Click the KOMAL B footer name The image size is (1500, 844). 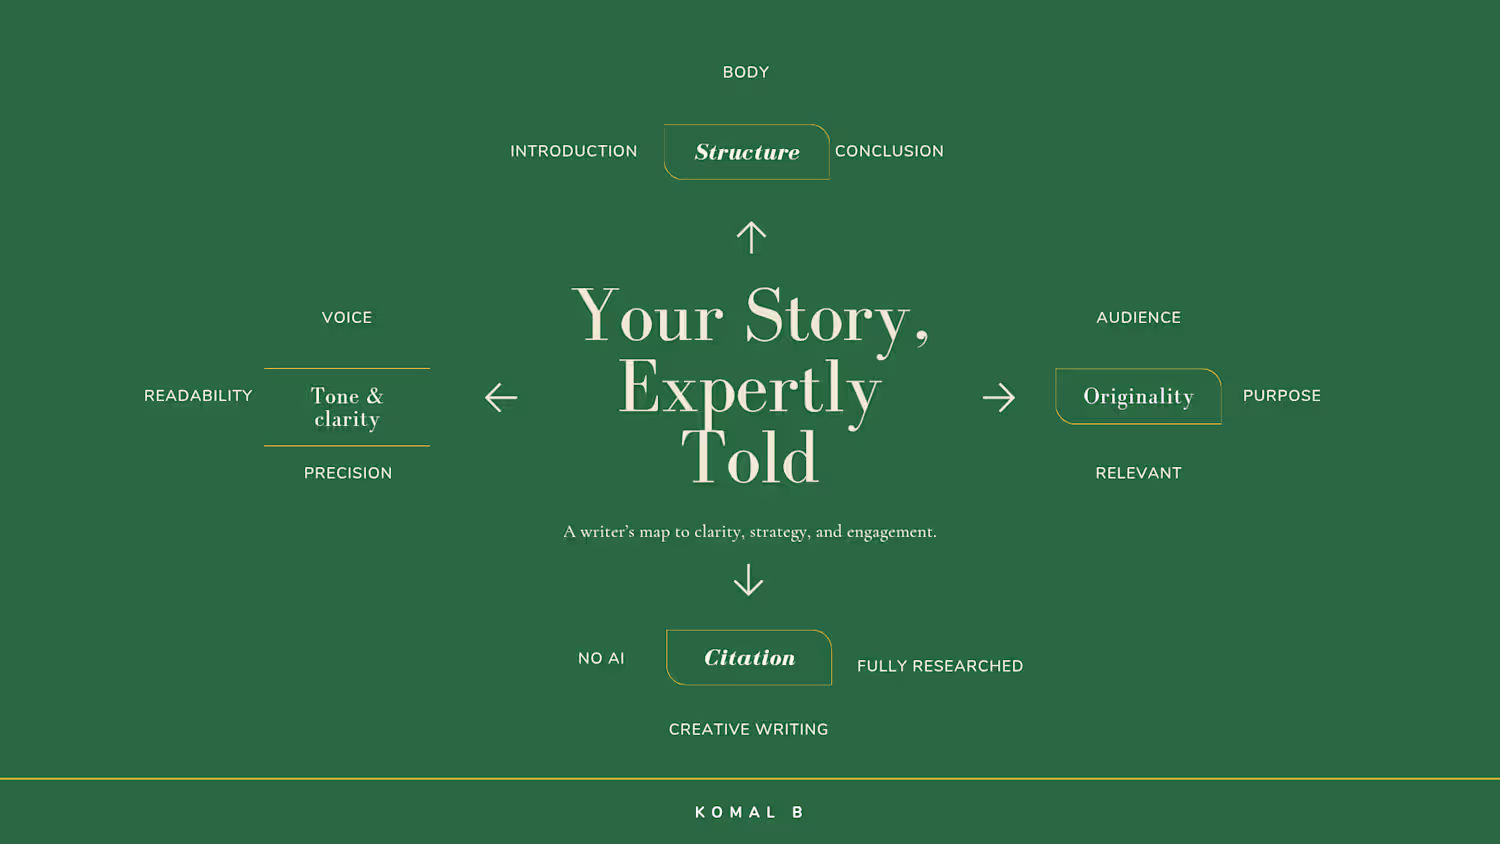point(749,812)
